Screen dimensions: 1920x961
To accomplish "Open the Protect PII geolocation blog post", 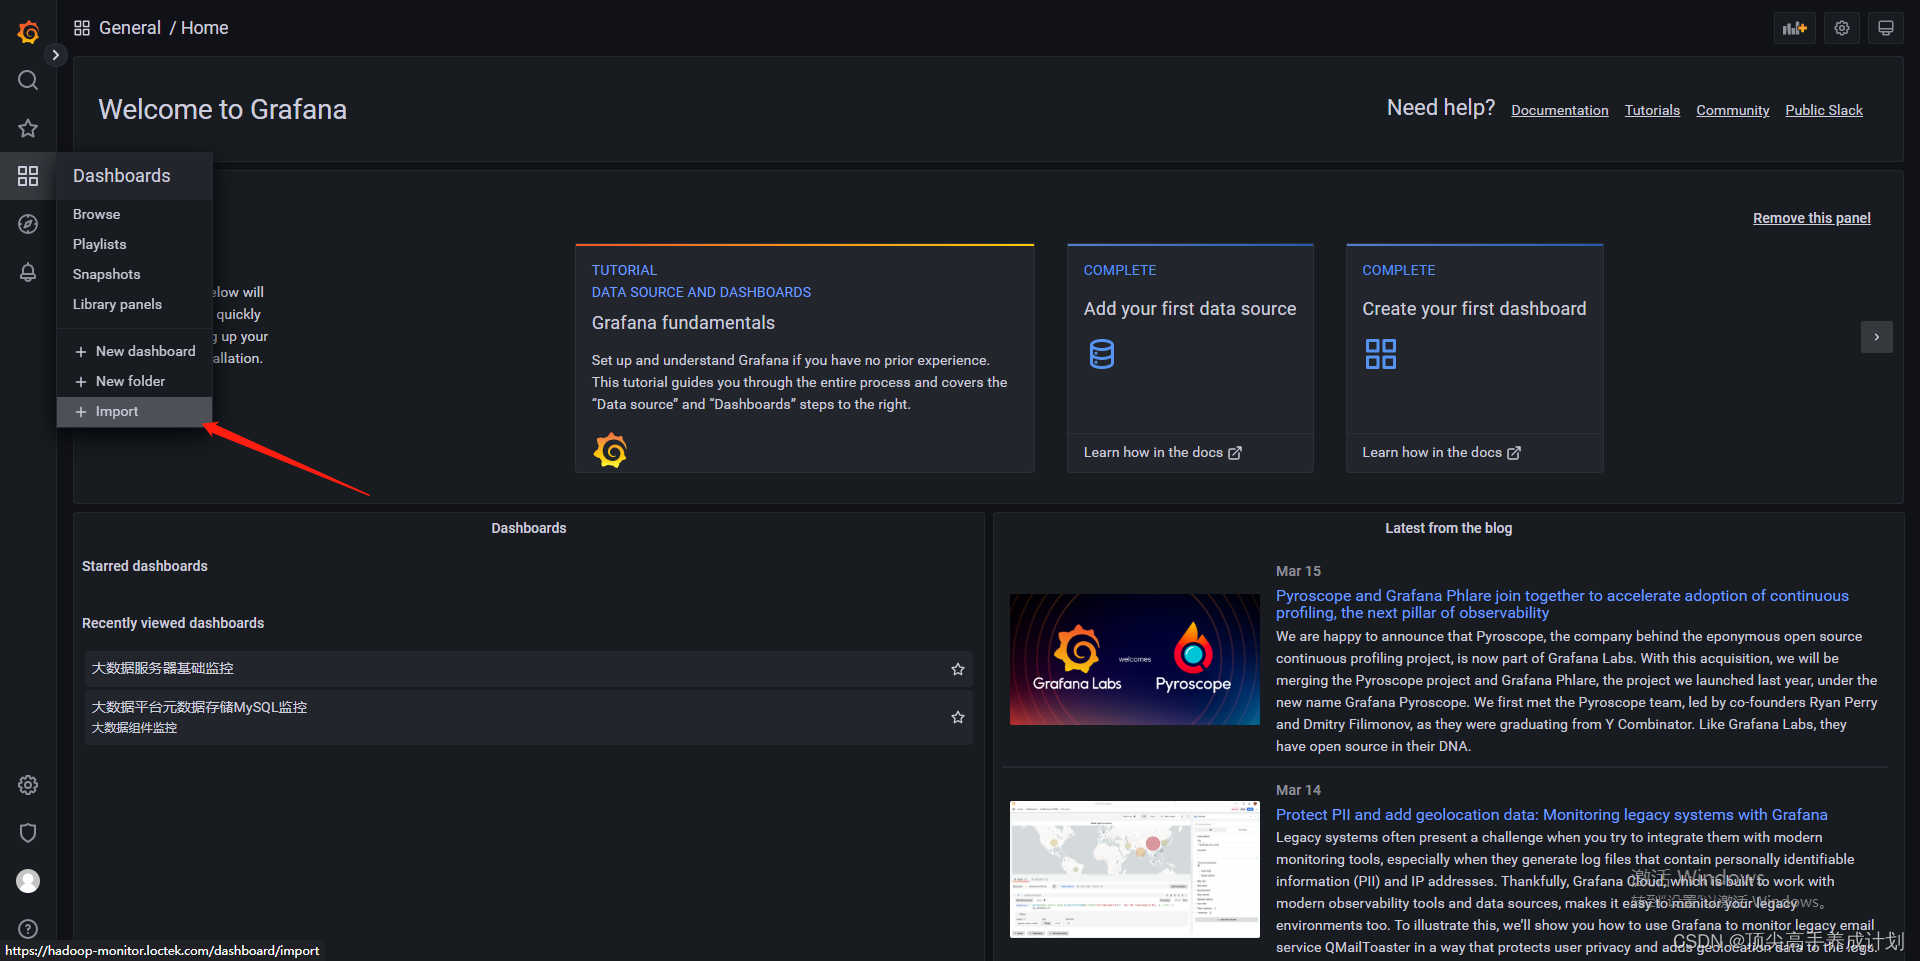I will tap(1551, 815).
